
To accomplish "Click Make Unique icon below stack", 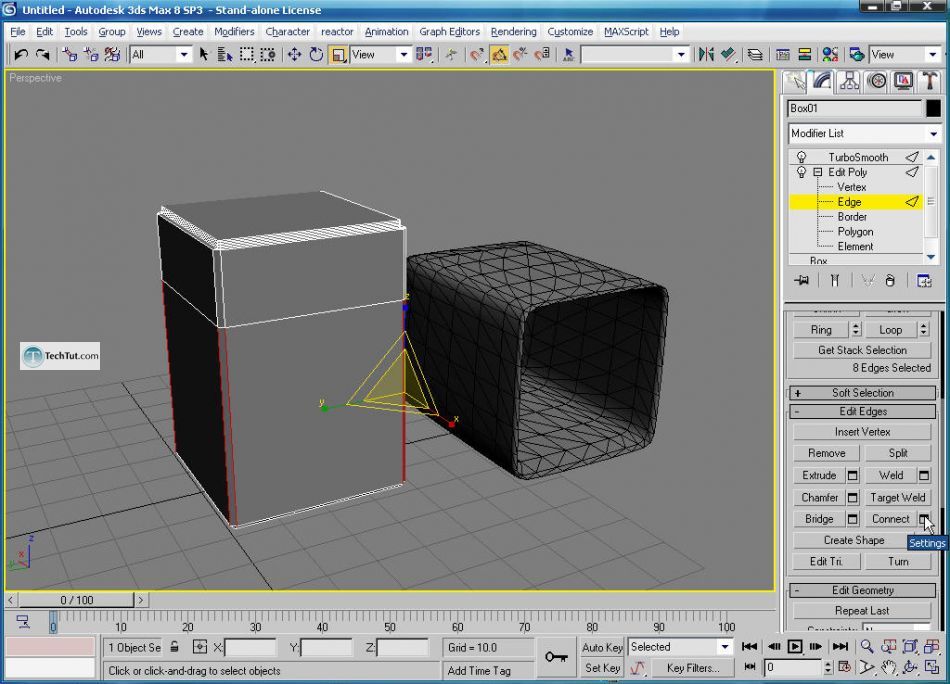I will click(x=868, y=281).
